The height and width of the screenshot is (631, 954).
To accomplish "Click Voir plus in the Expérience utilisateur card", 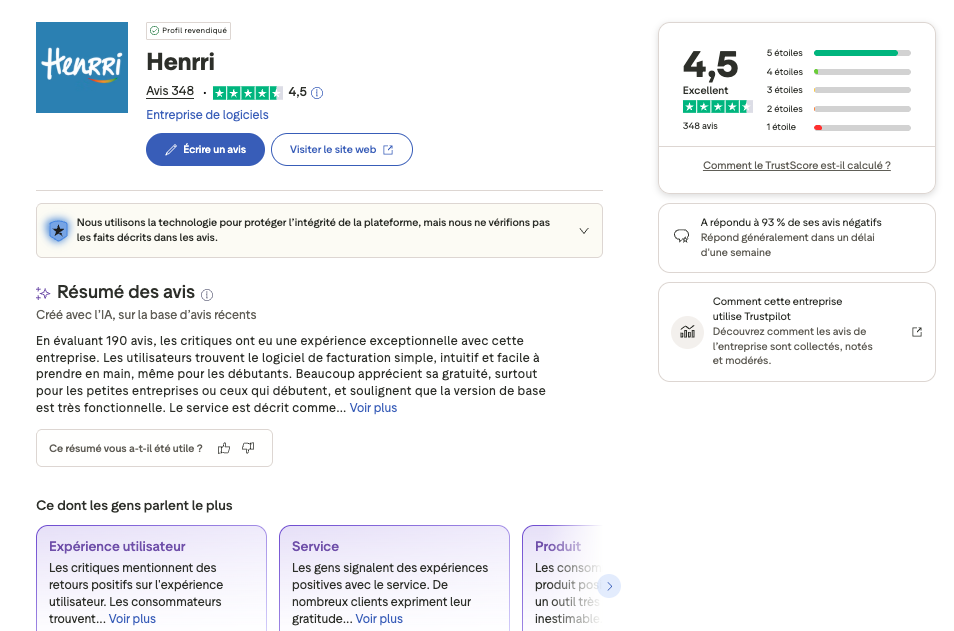I will pyautogui.click(x=132, y=619).
